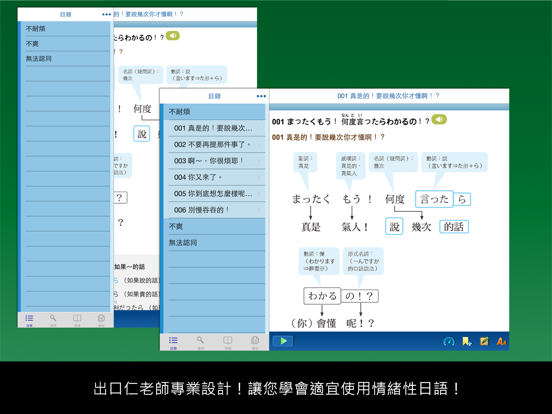This screenshot has height=414, width=552.
Task: Tap the わかる word box
Action: 322,296
